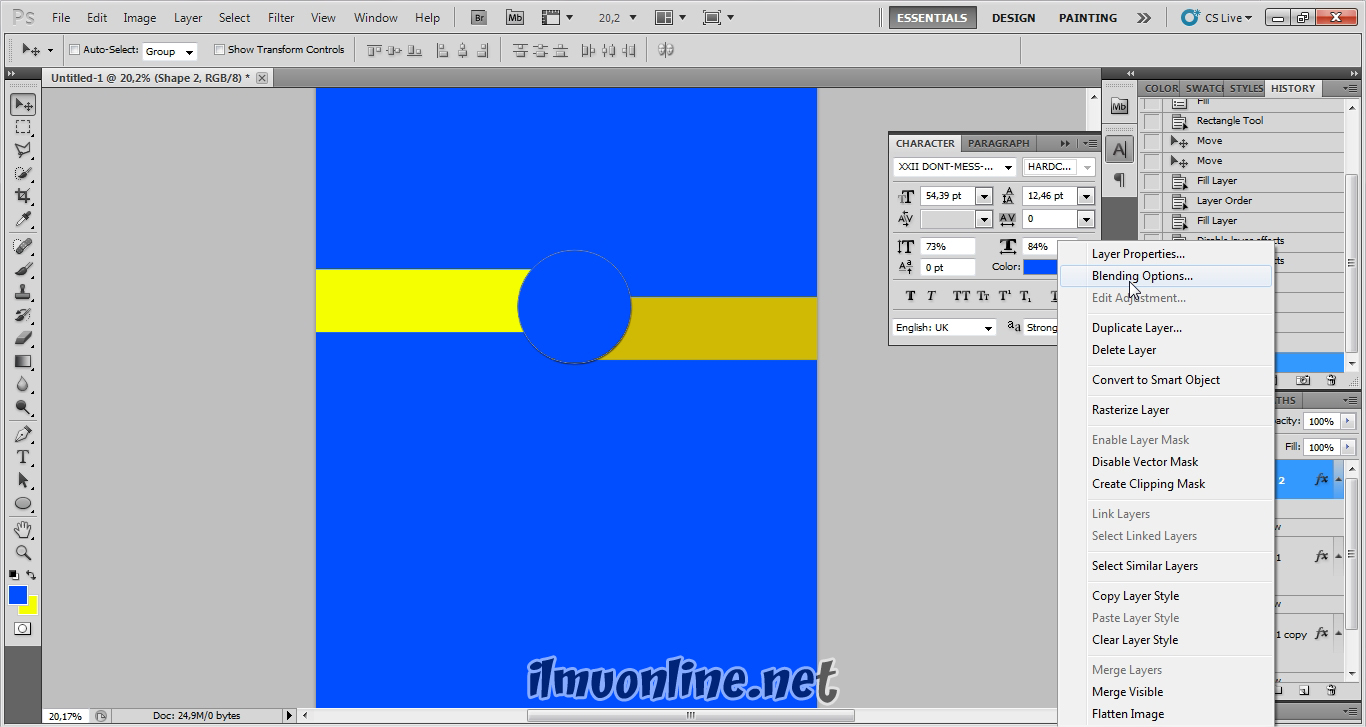This screenshot has width=1366, height=727.
Task: Select the Lasso tool
Action: tap(22, 150)
